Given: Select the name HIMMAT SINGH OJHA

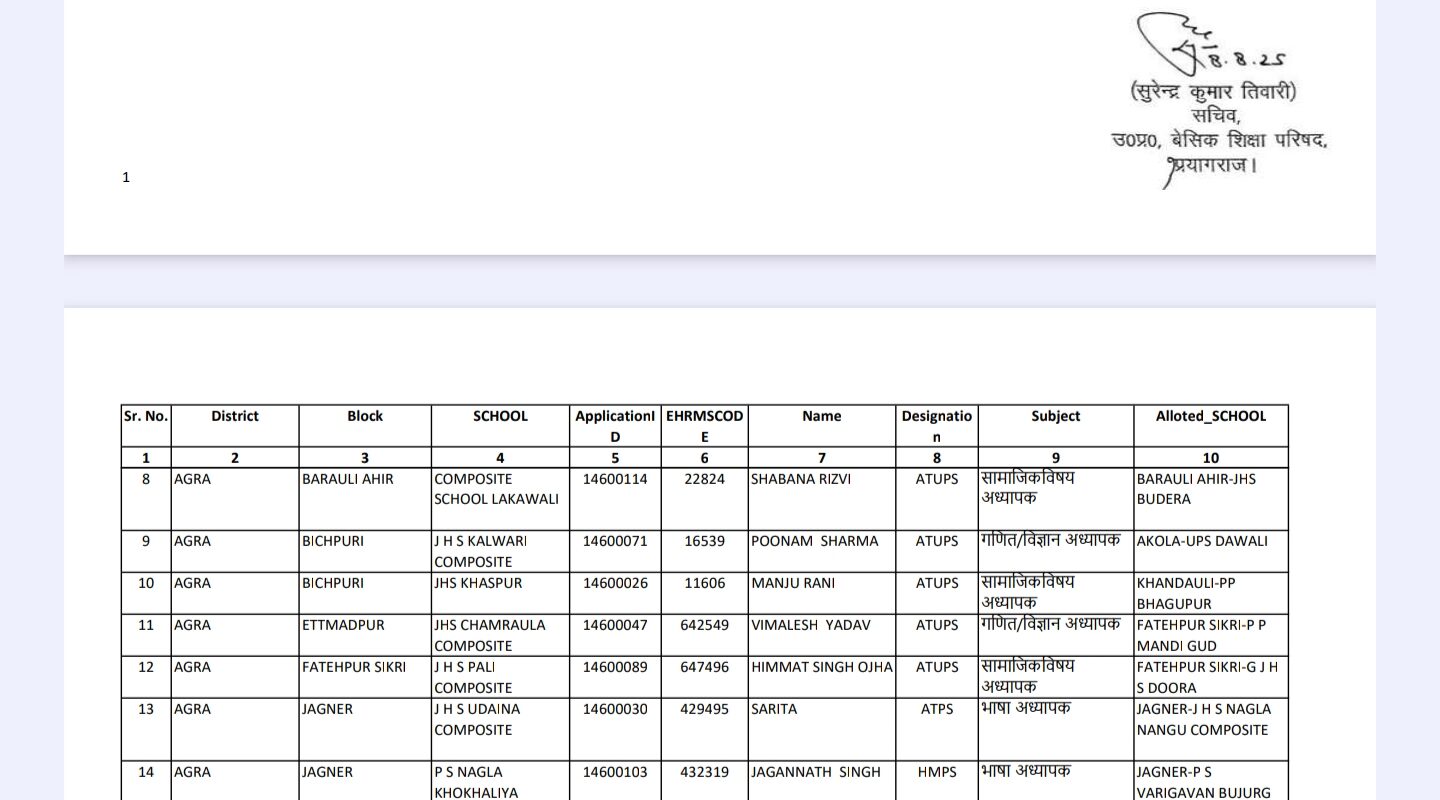Looking at the screenshot, I should pyautogui.click(x=821, y=667).
